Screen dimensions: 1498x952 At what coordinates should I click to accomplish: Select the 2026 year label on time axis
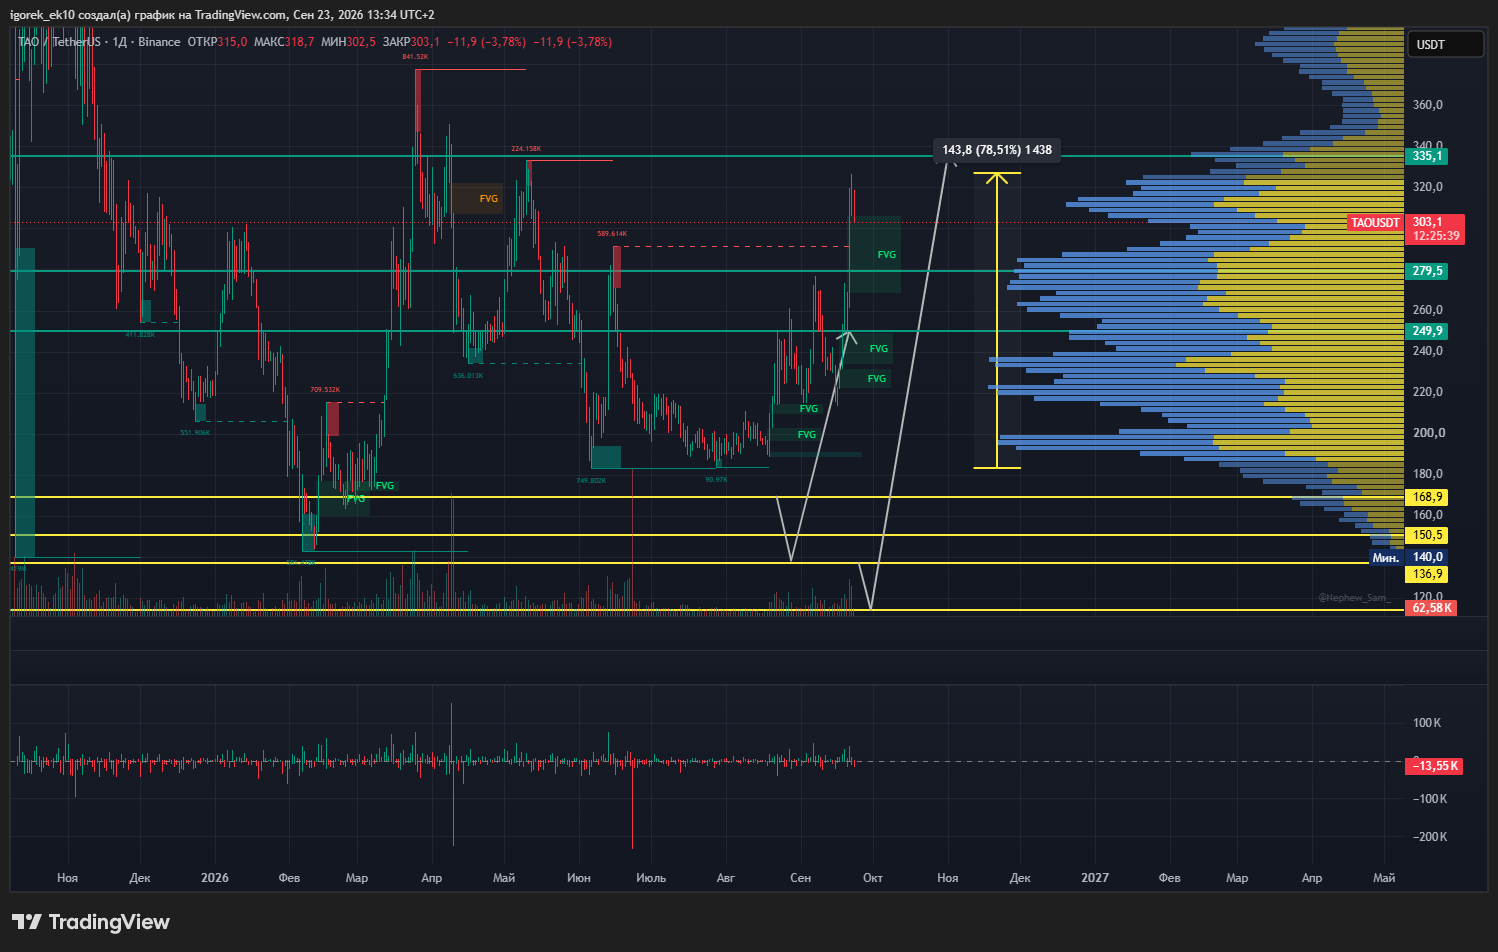click(214, 878)
